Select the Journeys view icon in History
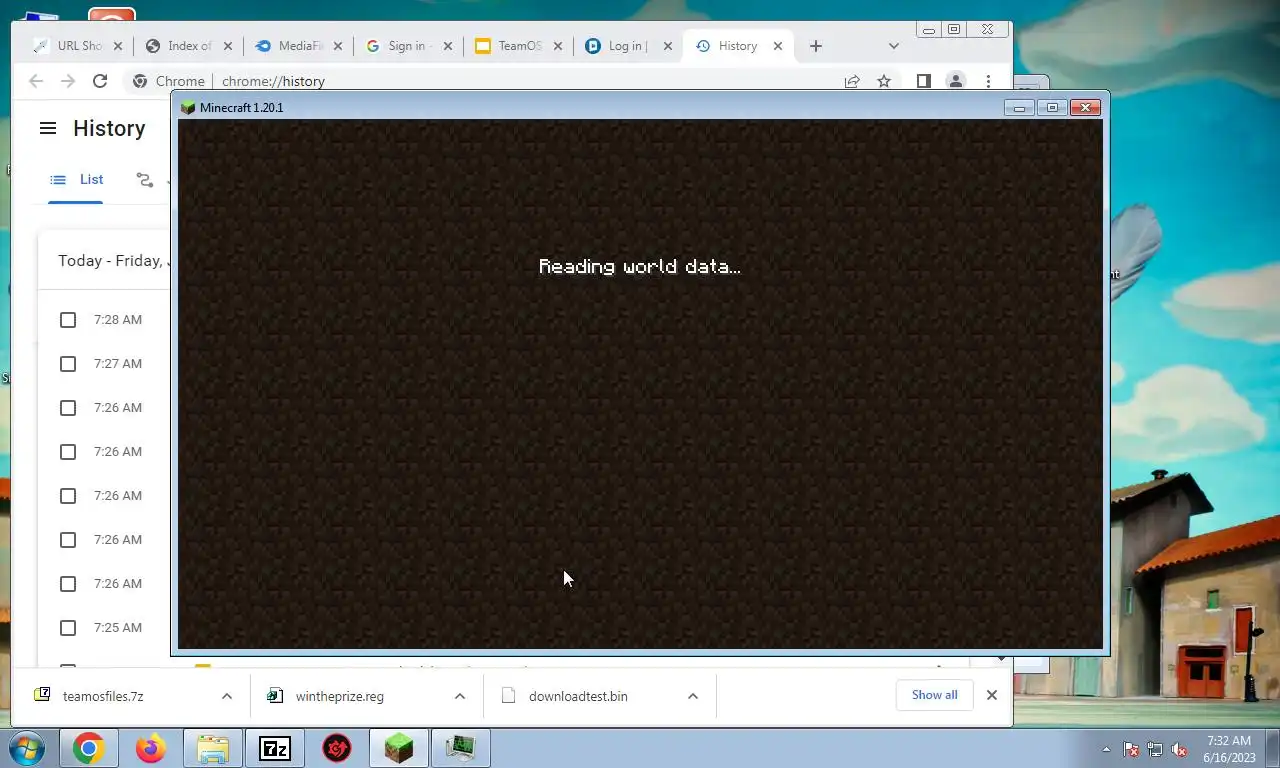Image resolution: width=1280 pixels, height=768 pixels. click(145, 180)
